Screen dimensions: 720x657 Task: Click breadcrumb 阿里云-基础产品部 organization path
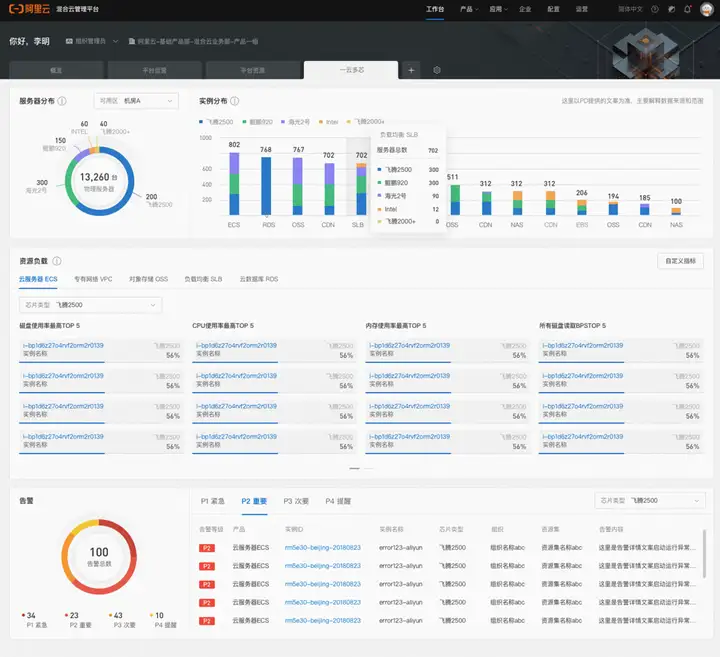coord(197,41)
